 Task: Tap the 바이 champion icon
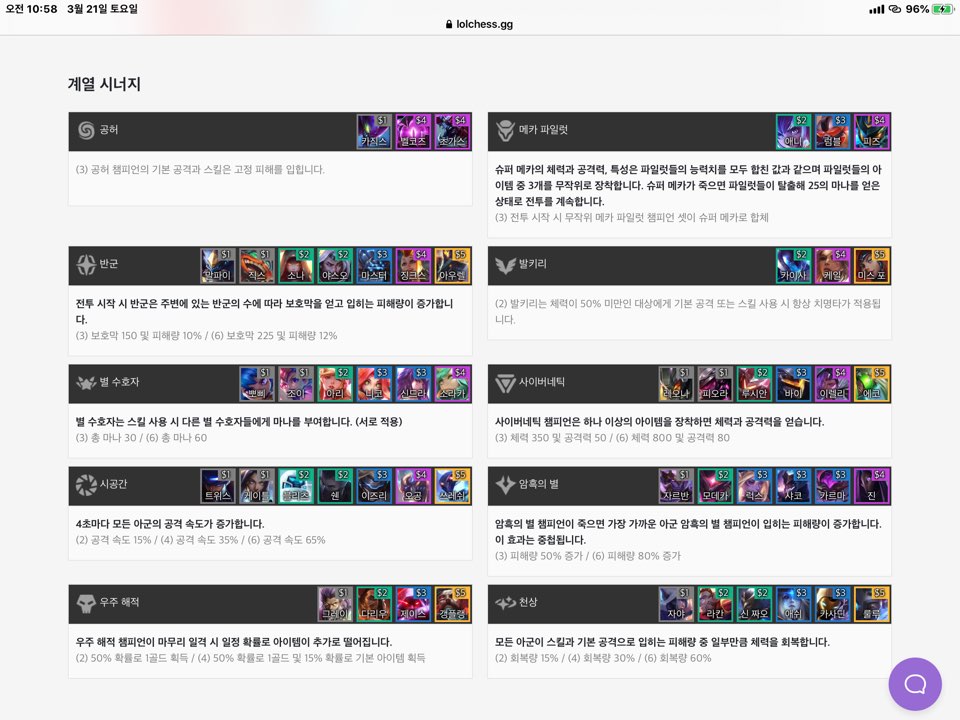click(793, 384)
